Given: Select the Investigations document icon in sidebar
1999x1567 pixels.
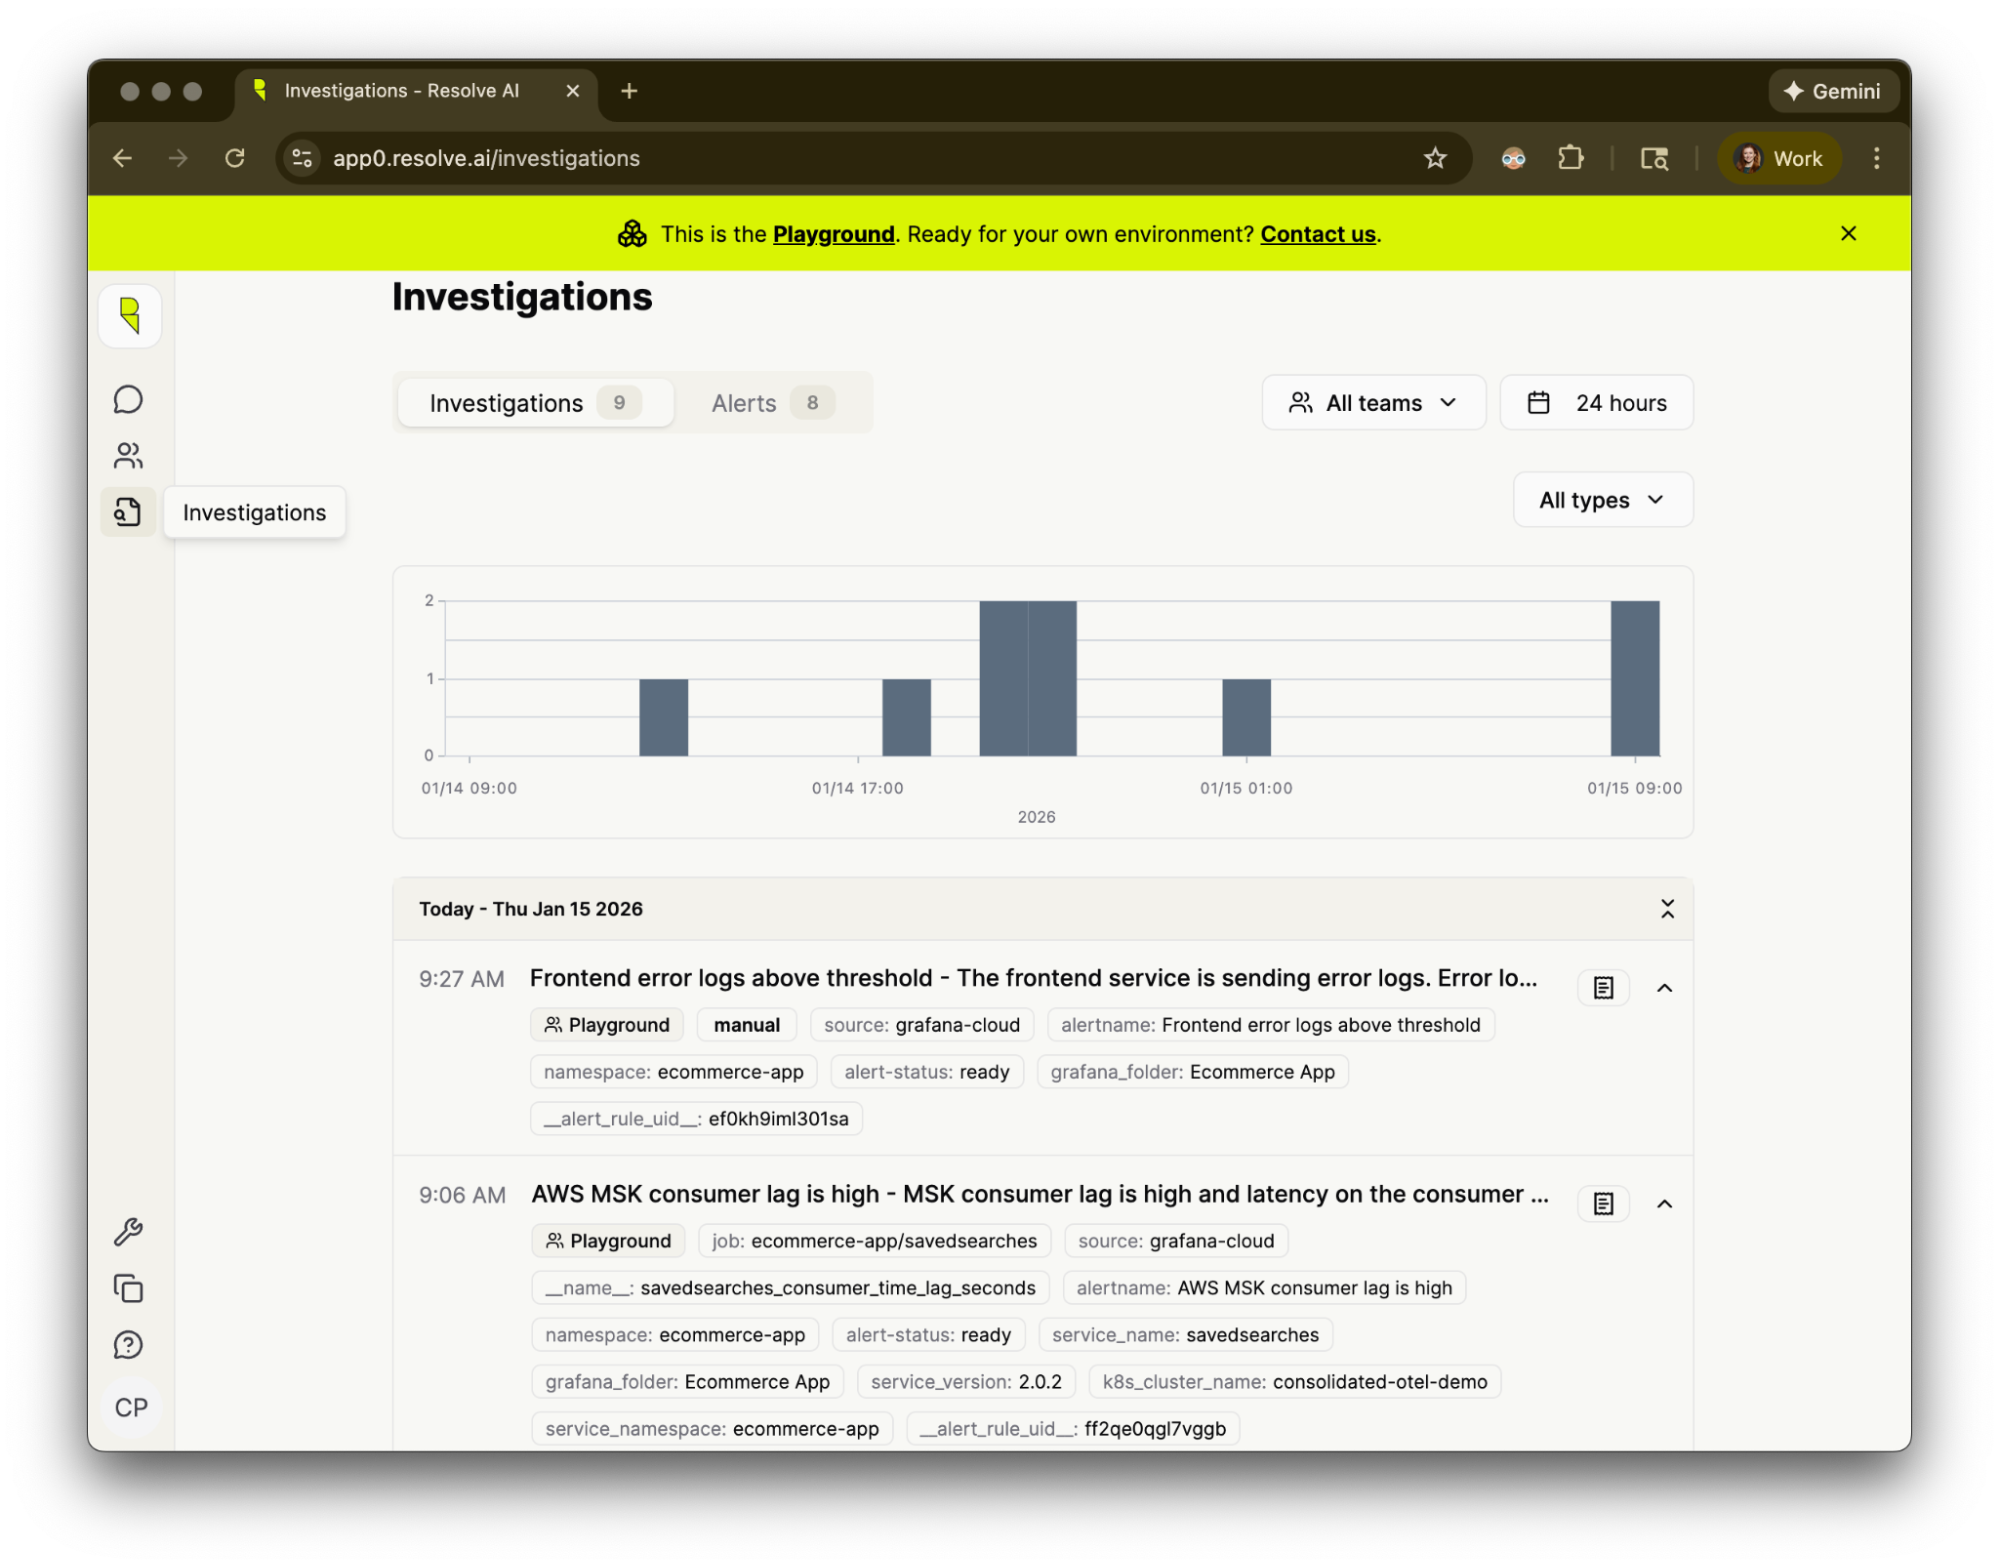Looking at the screenshot, I should [128, 512].
